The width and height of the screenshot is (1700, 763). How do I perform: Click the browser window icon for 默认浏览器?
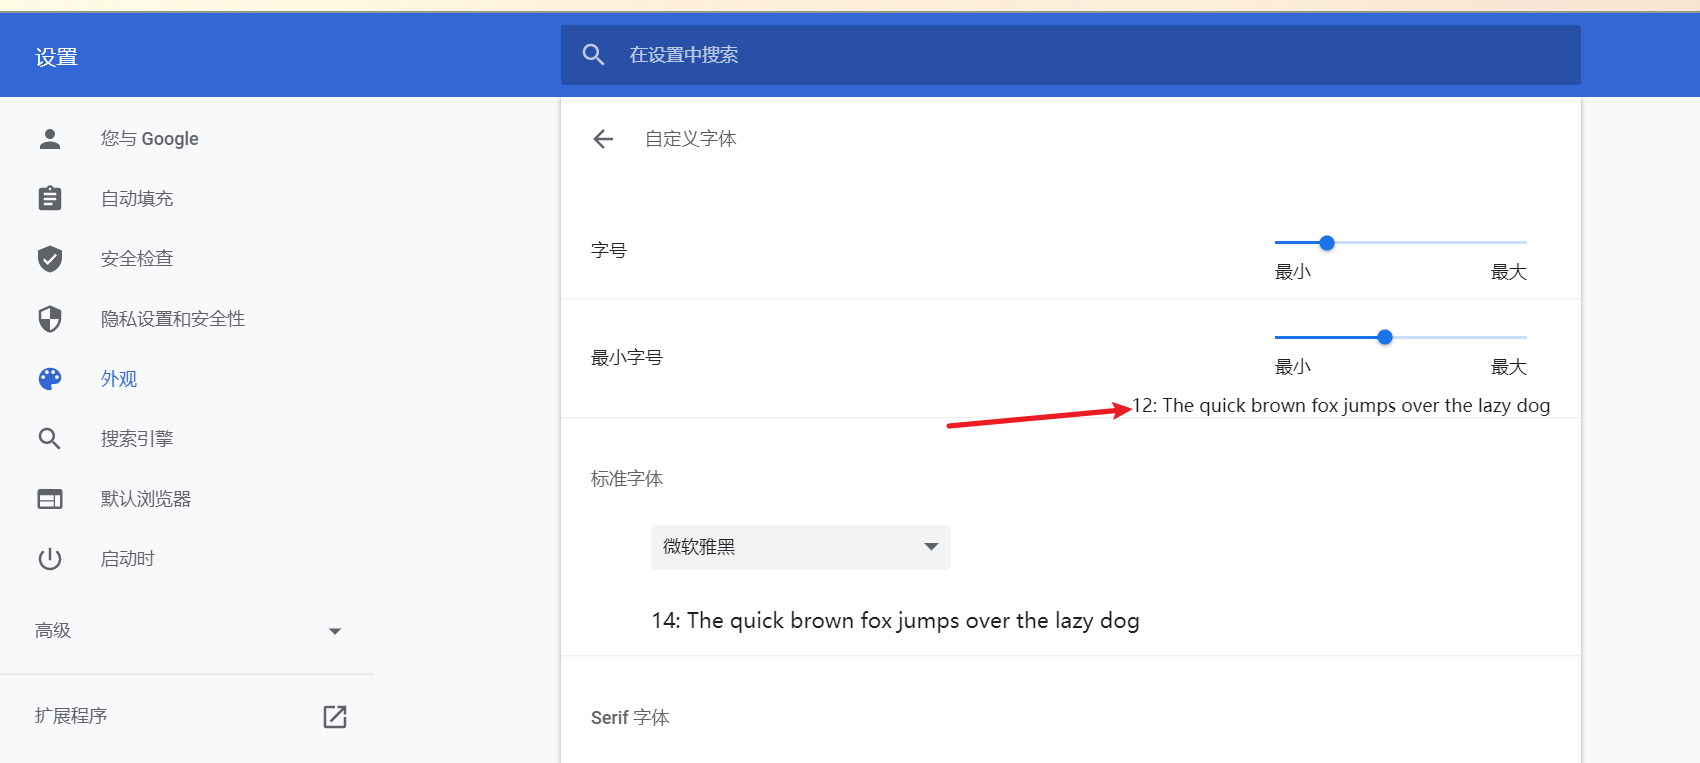(x=50, y=499)
